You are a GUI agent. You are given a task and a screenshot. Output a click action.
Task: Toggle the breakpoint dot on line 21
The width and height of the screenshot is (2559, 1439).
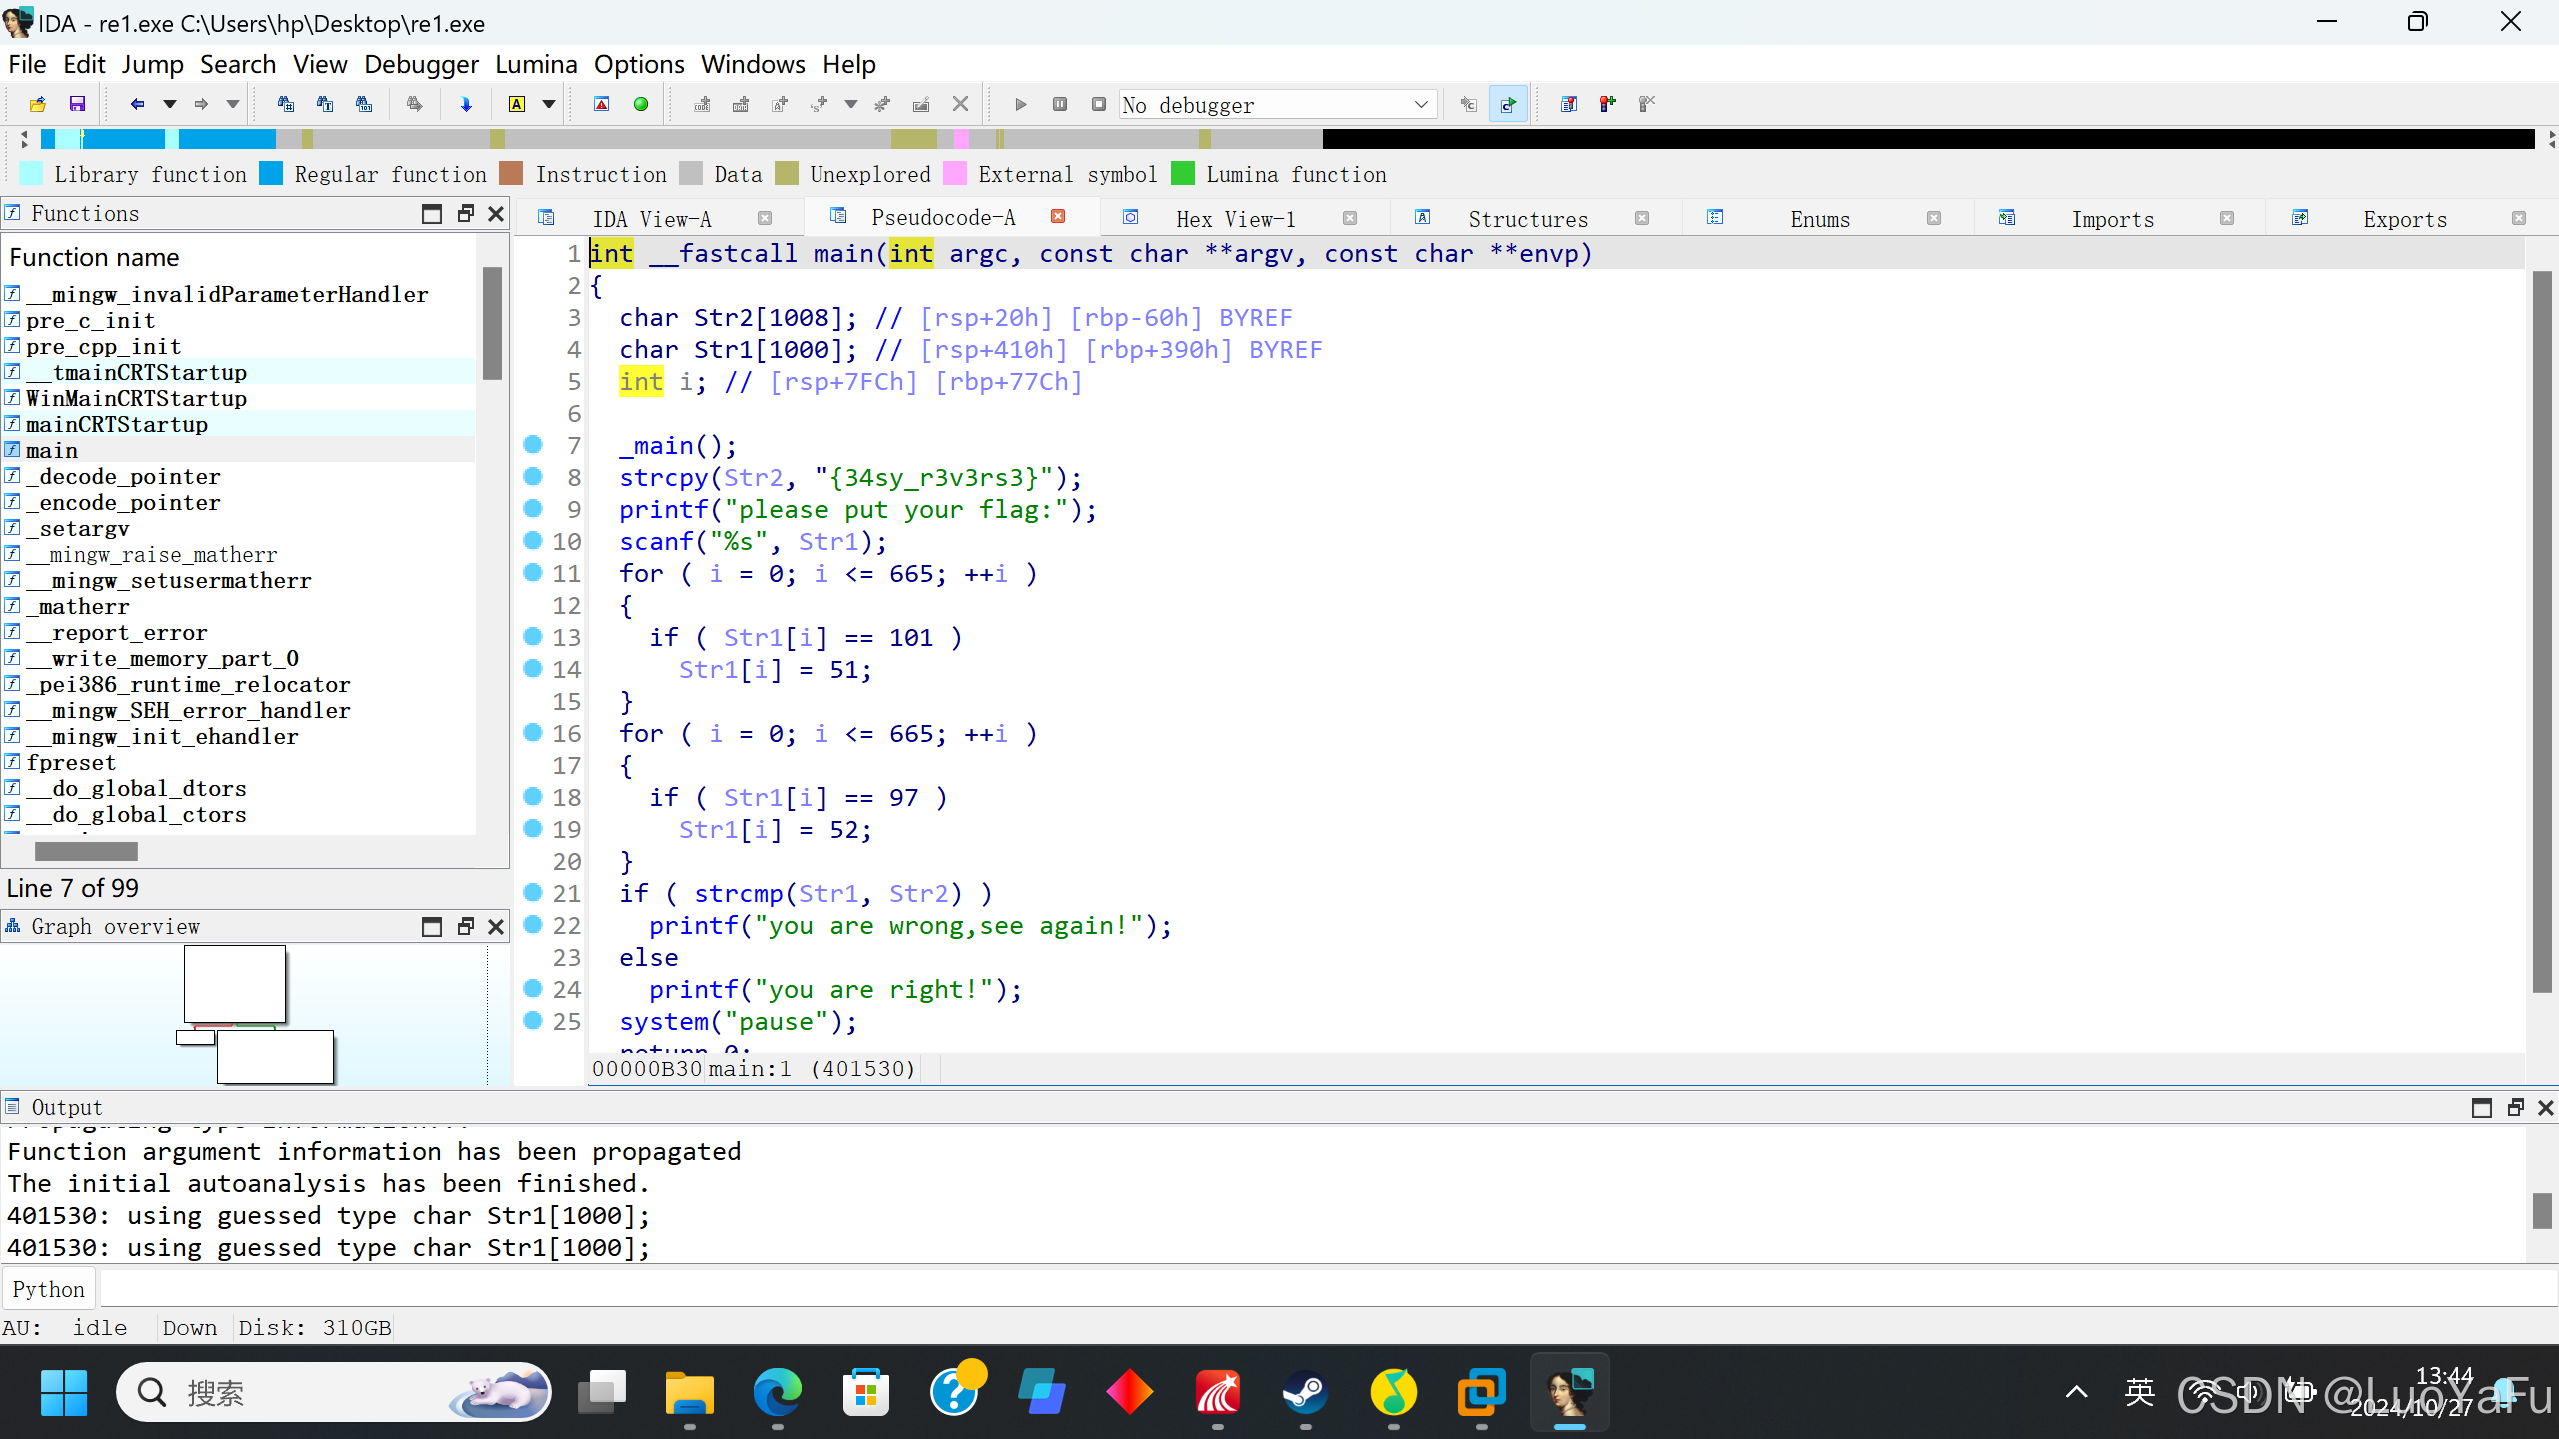[x=533, y=893]
